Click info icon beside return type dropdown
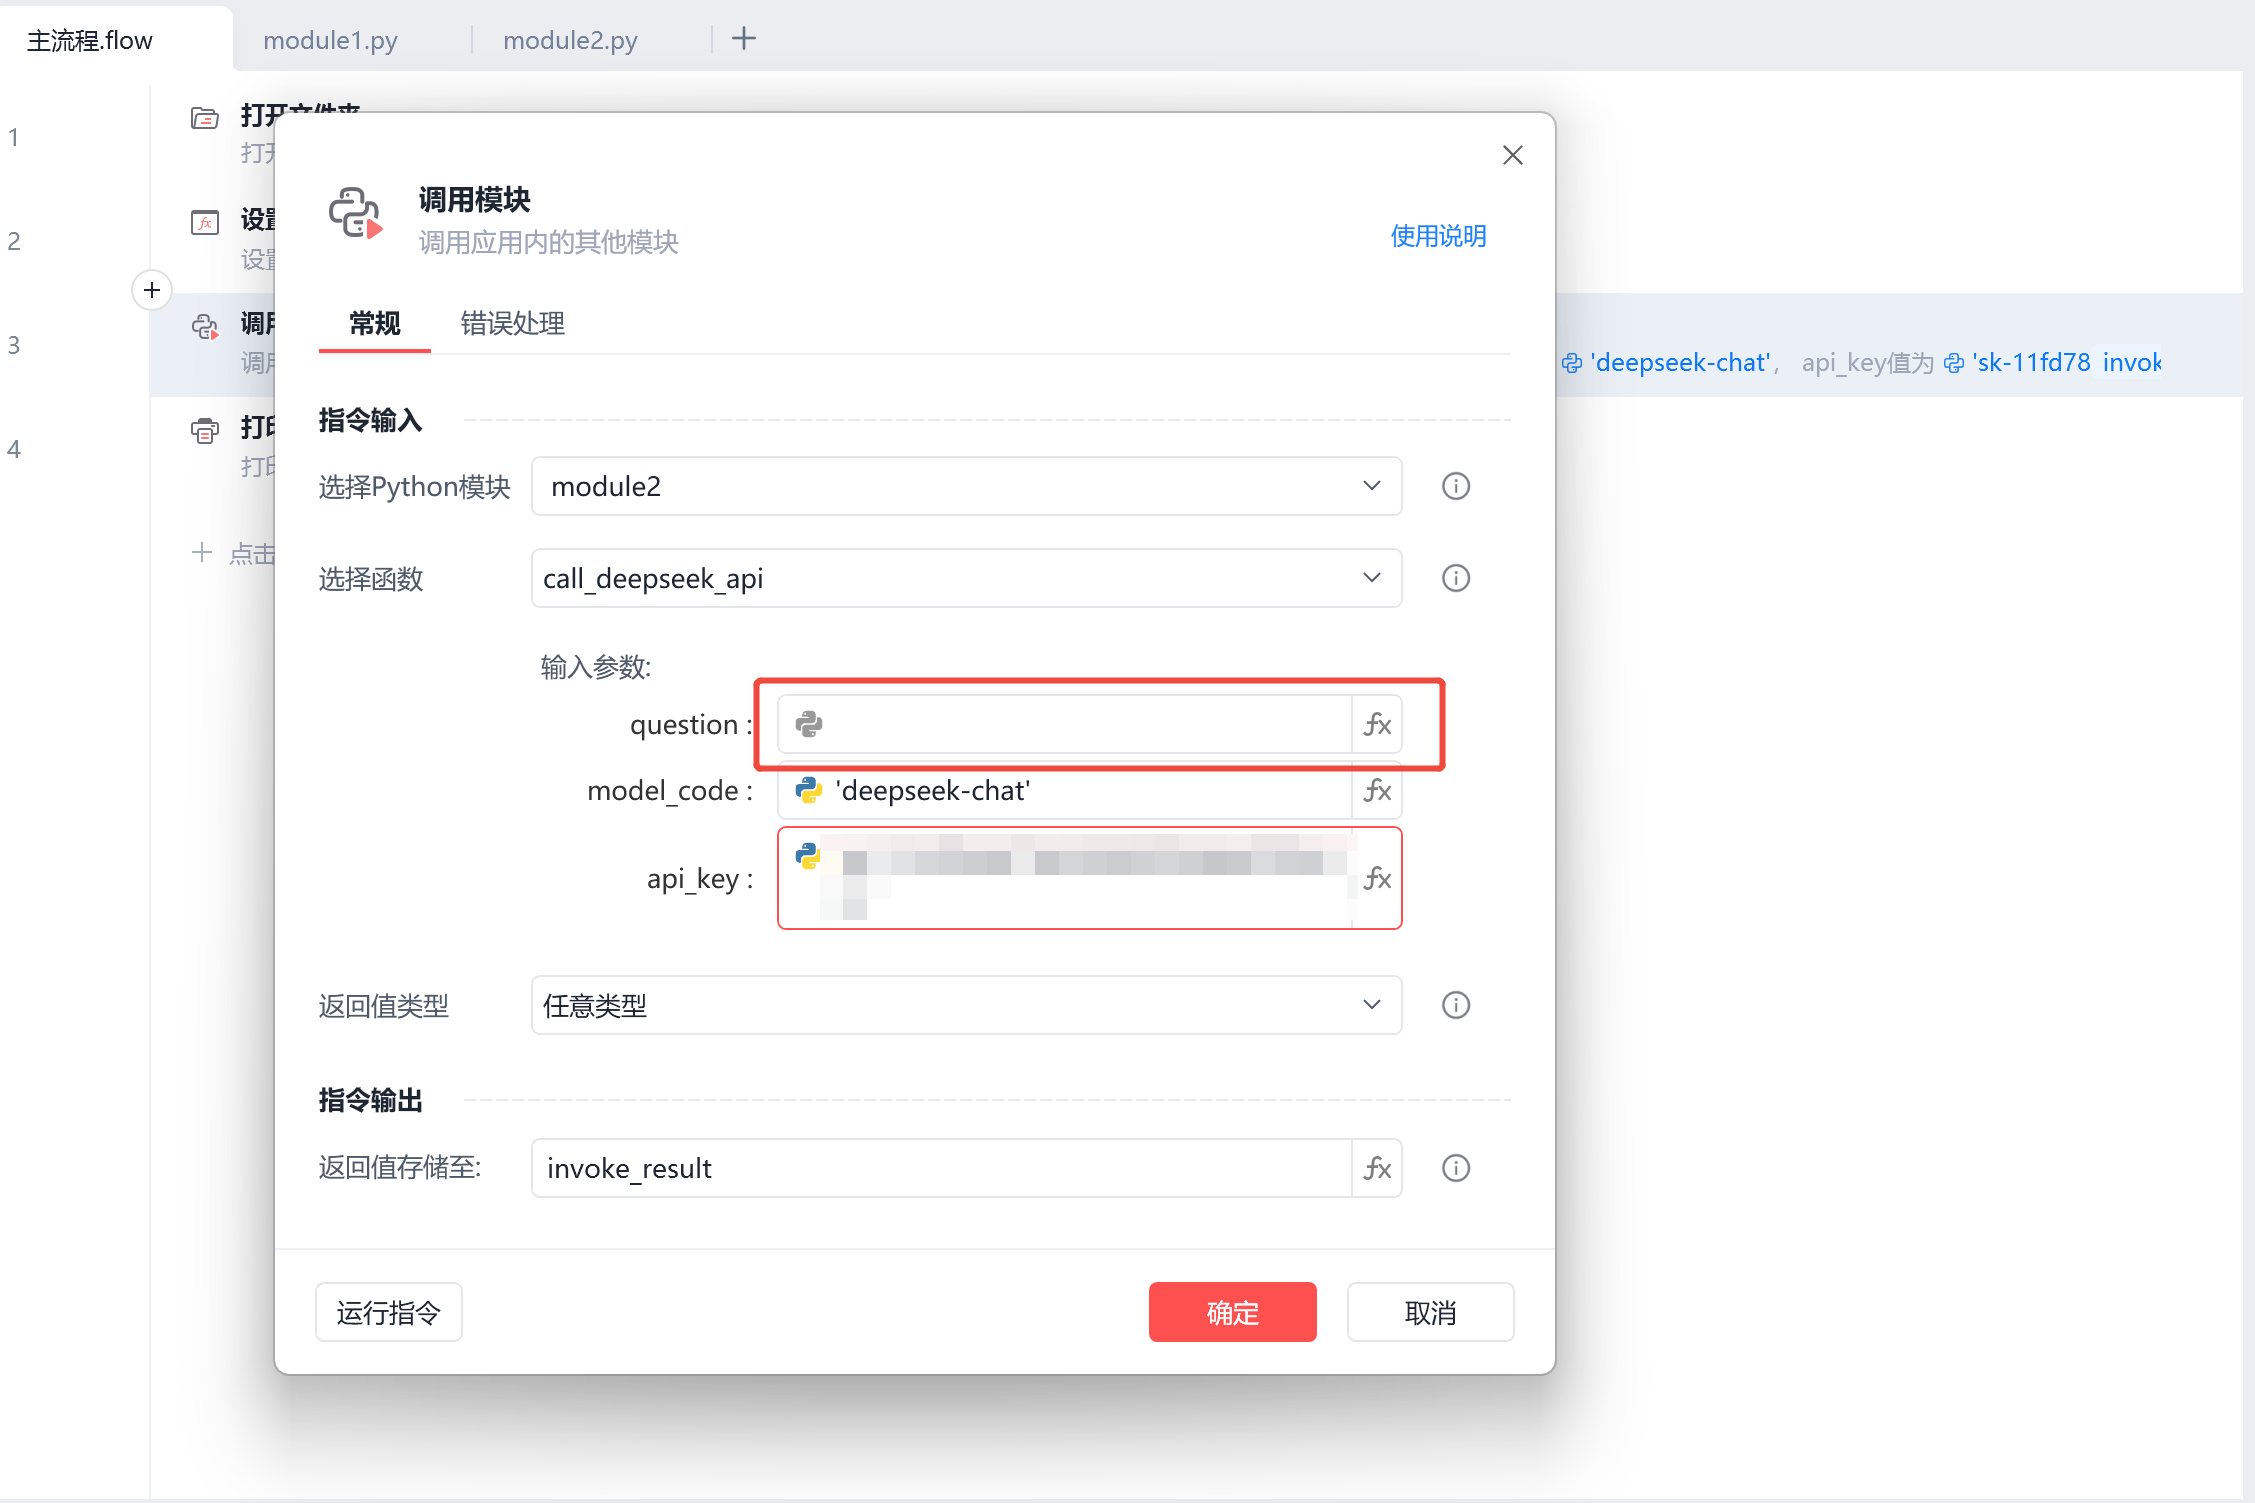 click(1455, 1005)
